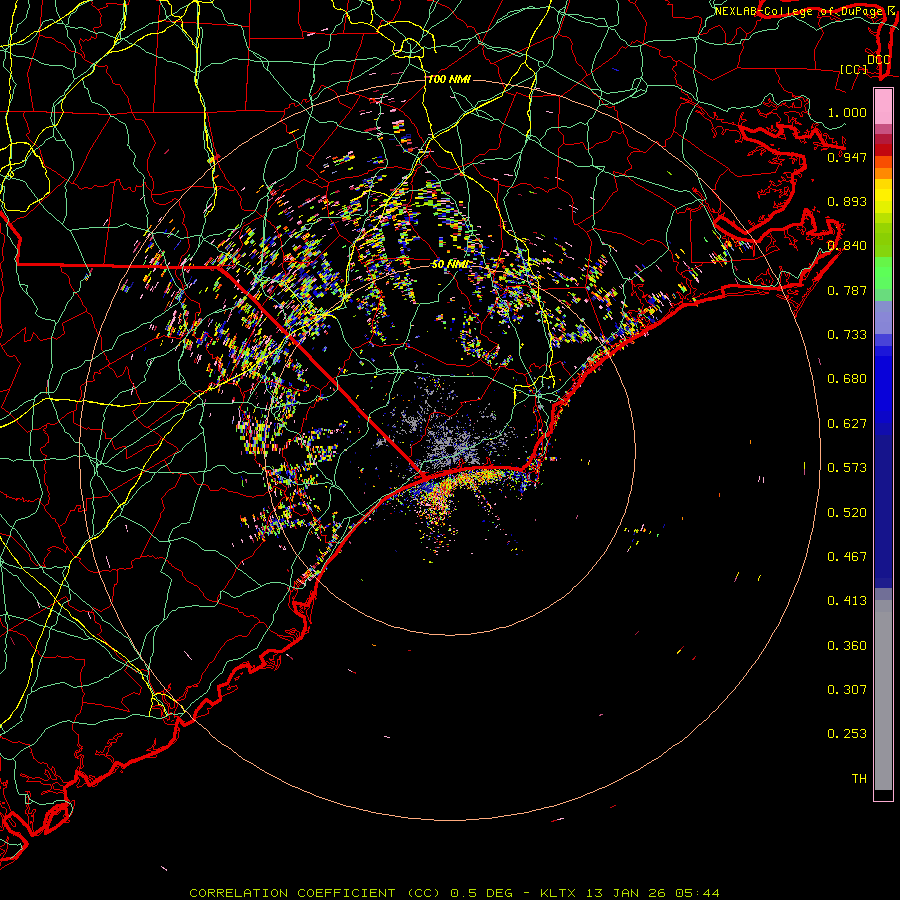
Task: Click the [CC] legend heading
Action: click(x=853, y=69)
